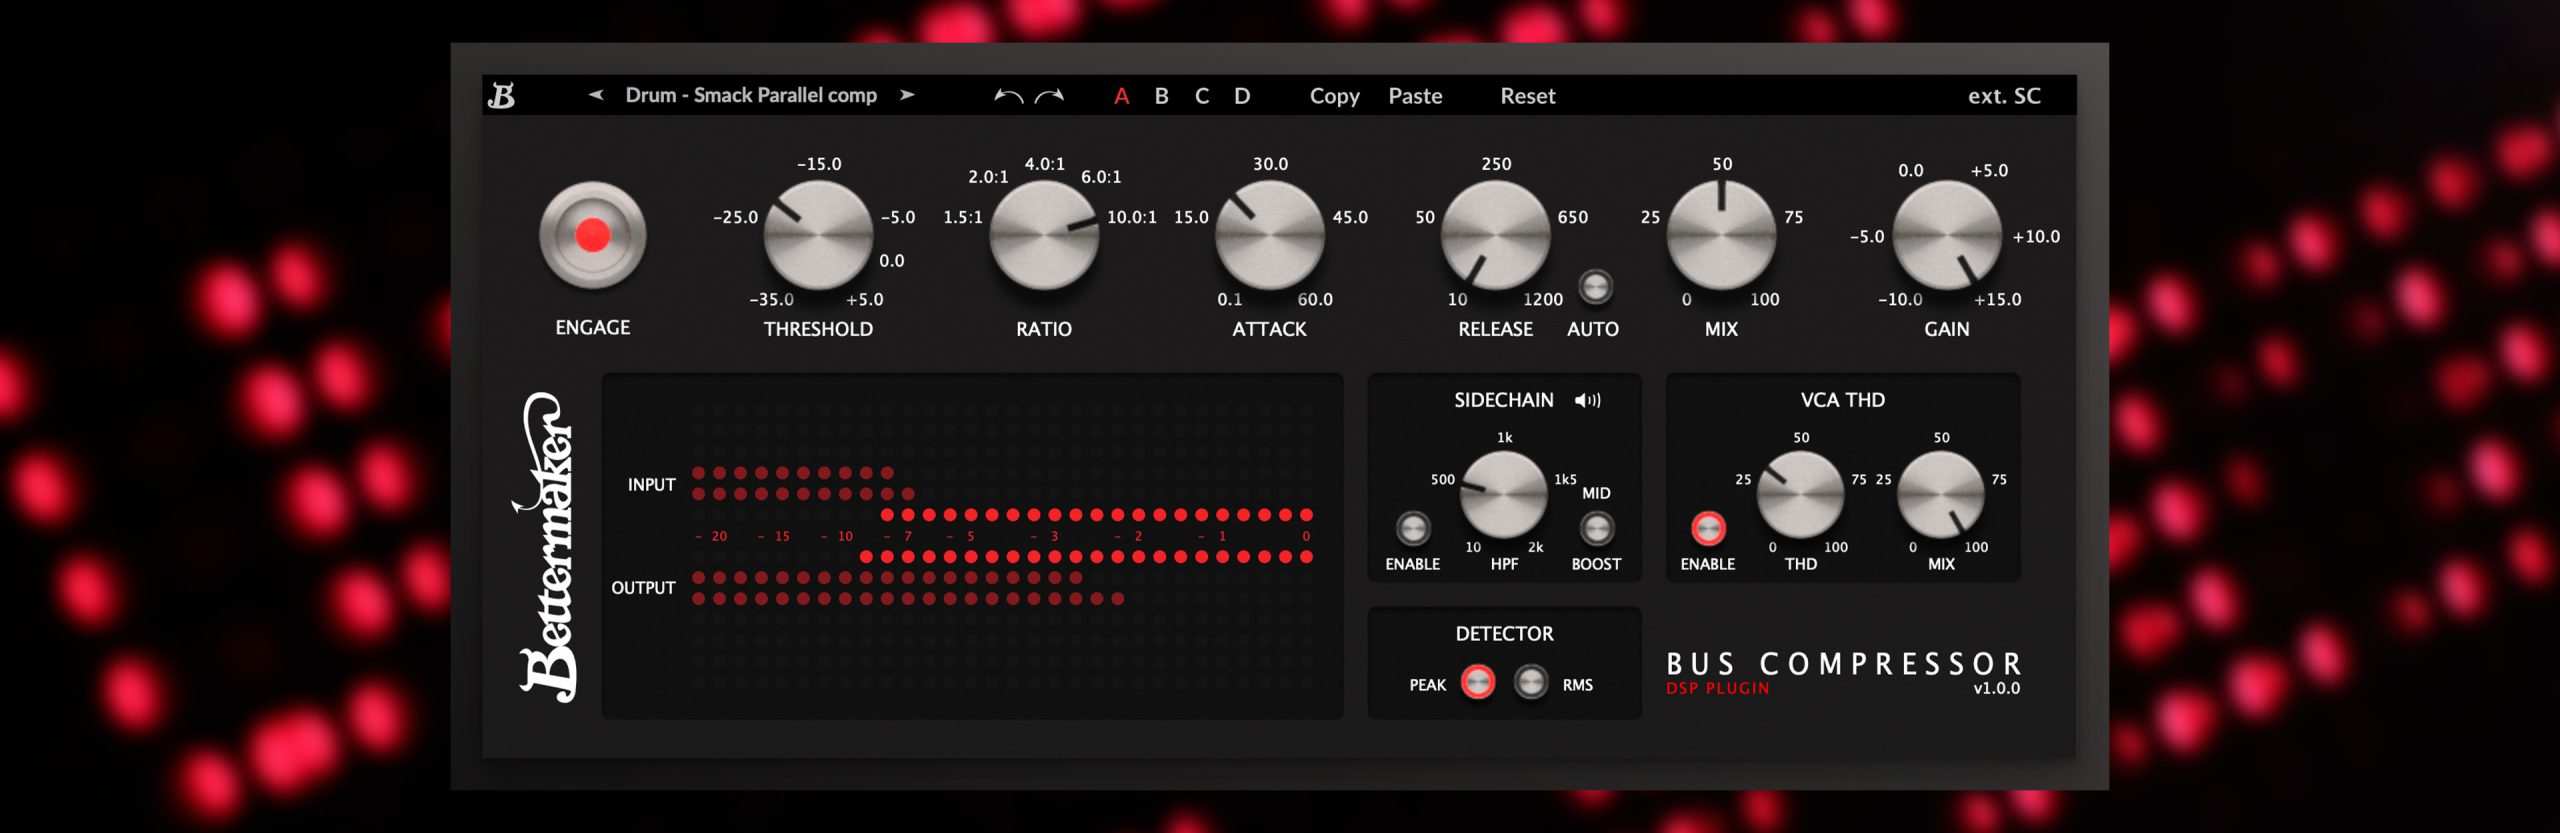
Task: Click the GAIN knob
Action: pyautogui.click(x=1947, y=236)
